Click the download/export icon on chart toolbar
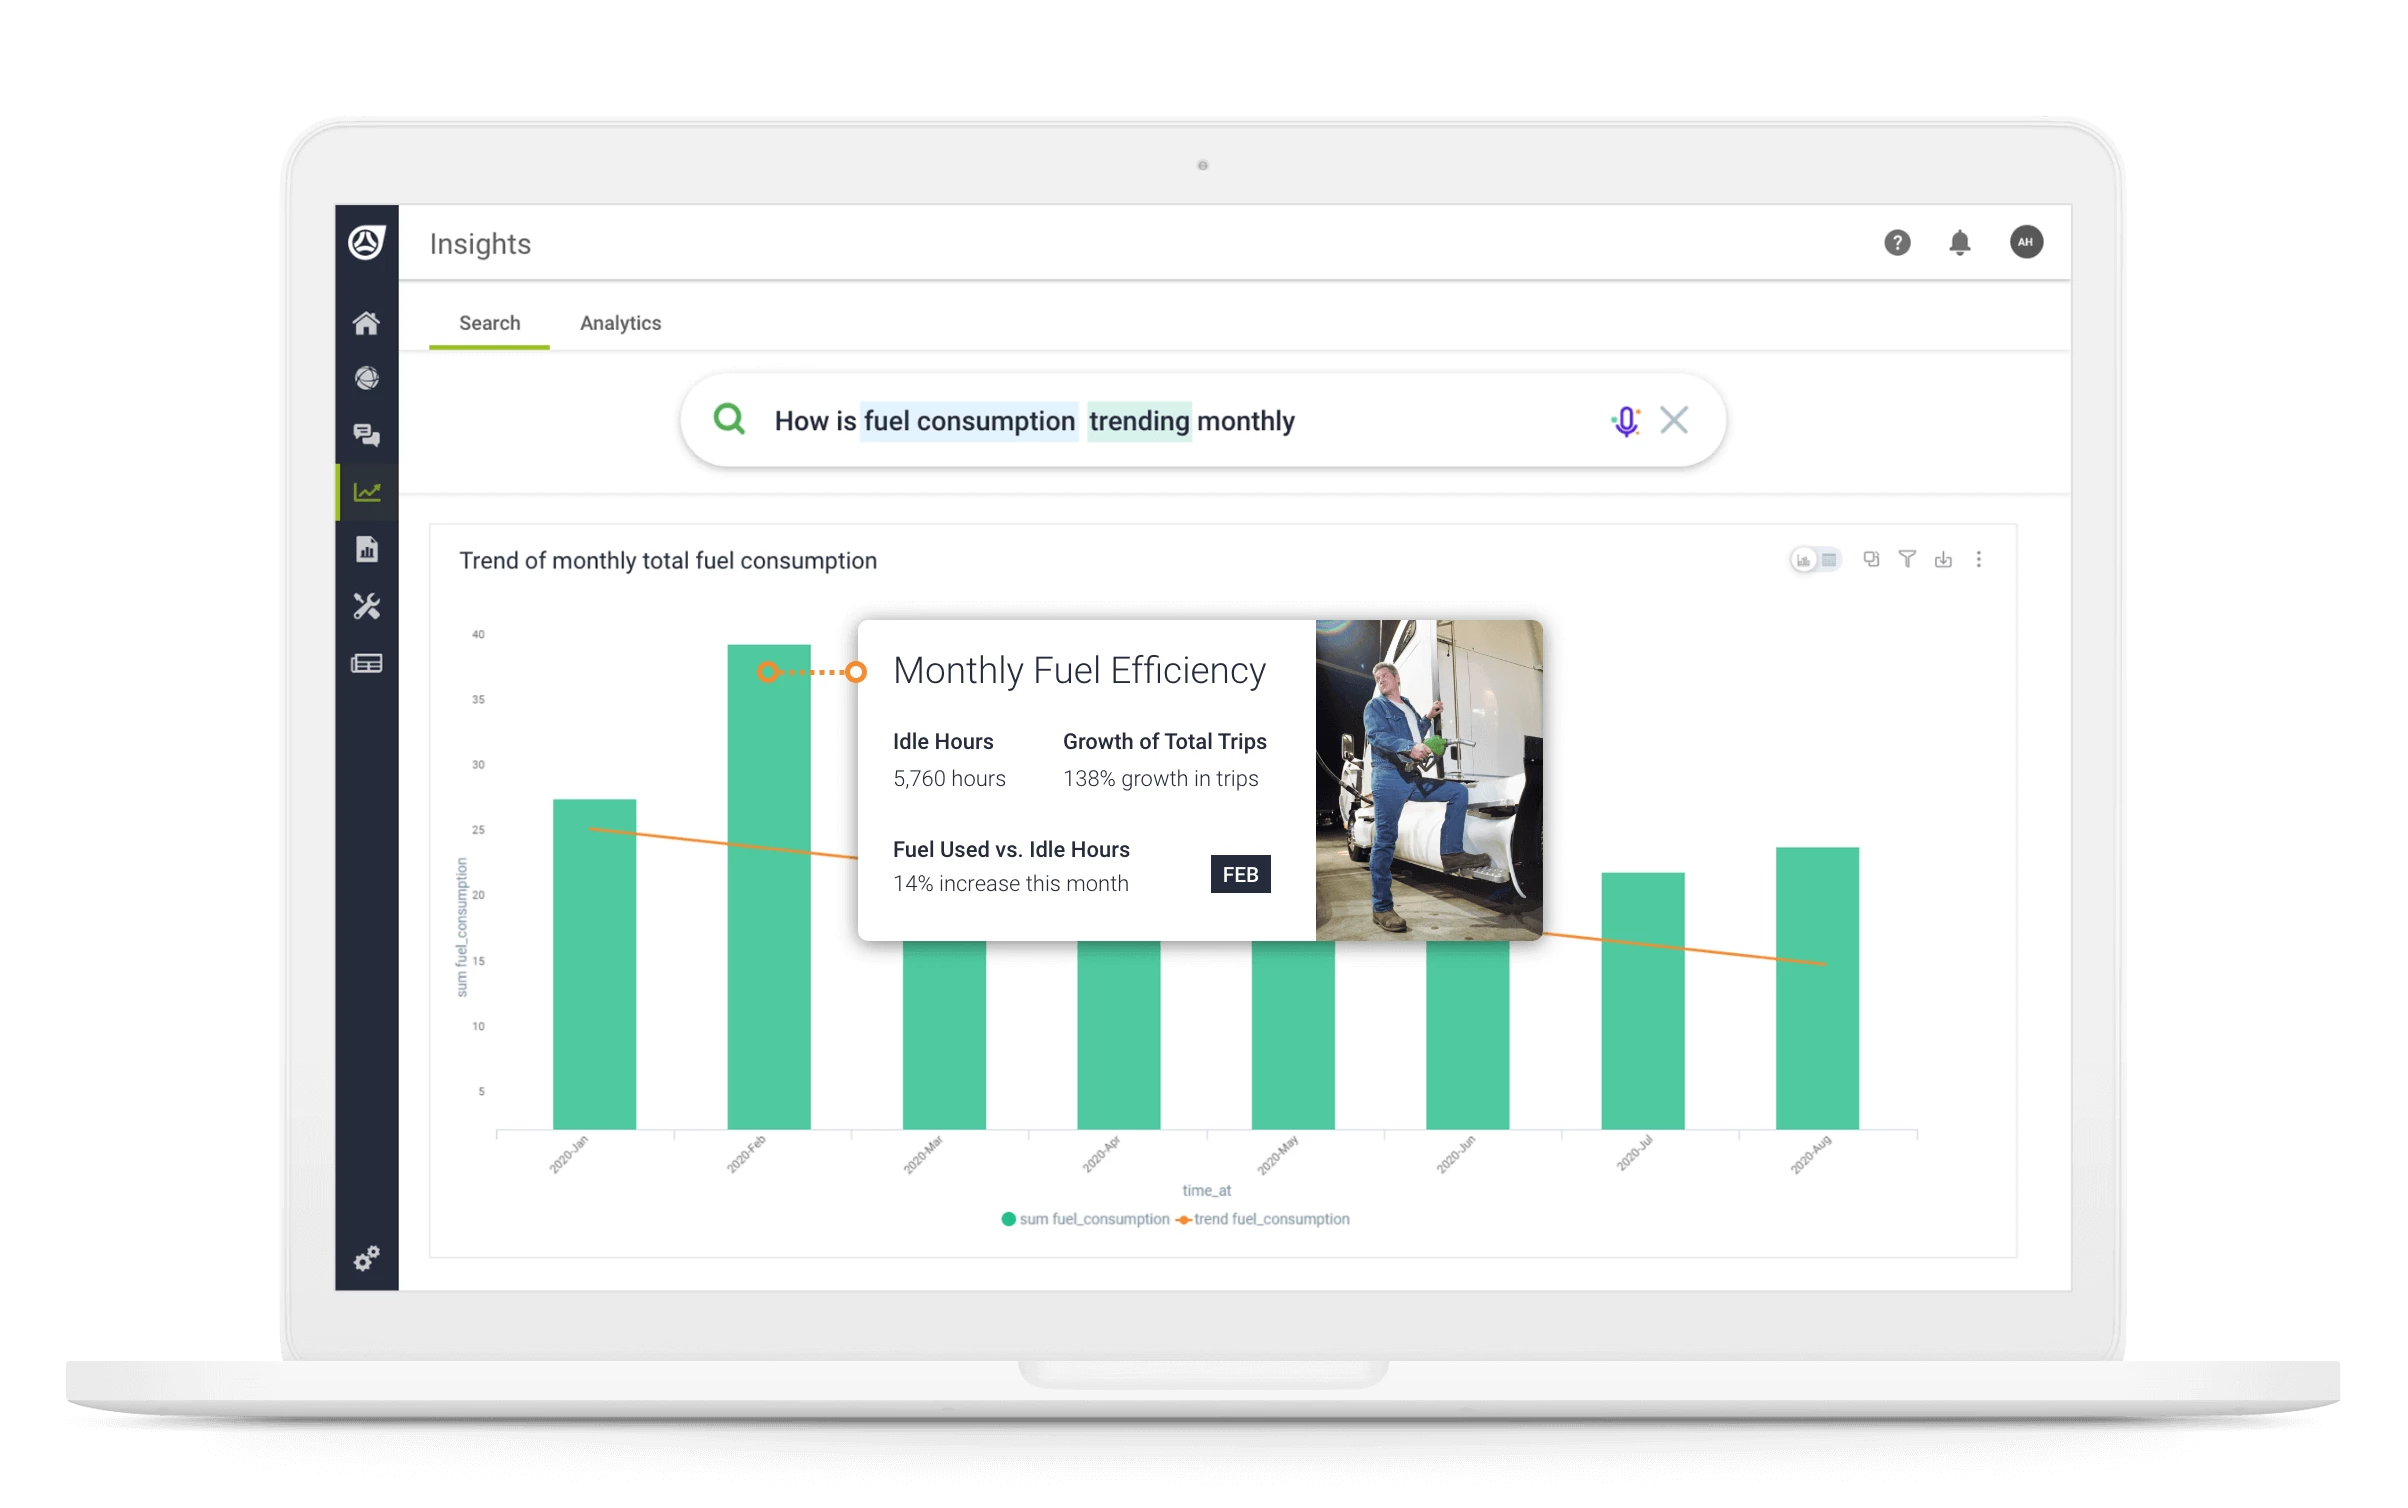 1942,559
